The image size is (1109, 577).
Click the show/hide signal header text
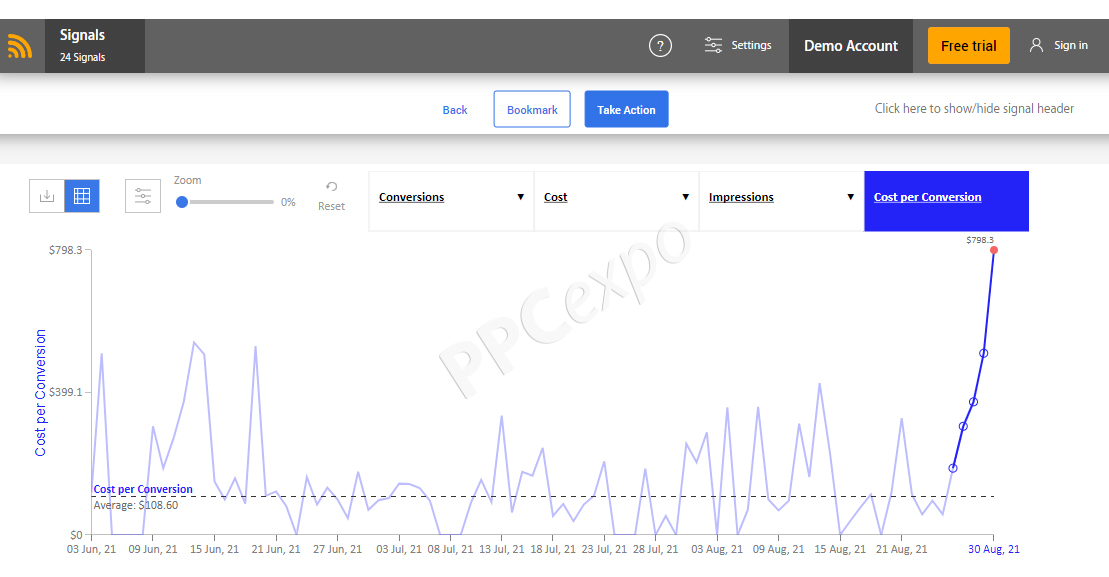pos(974,108)
